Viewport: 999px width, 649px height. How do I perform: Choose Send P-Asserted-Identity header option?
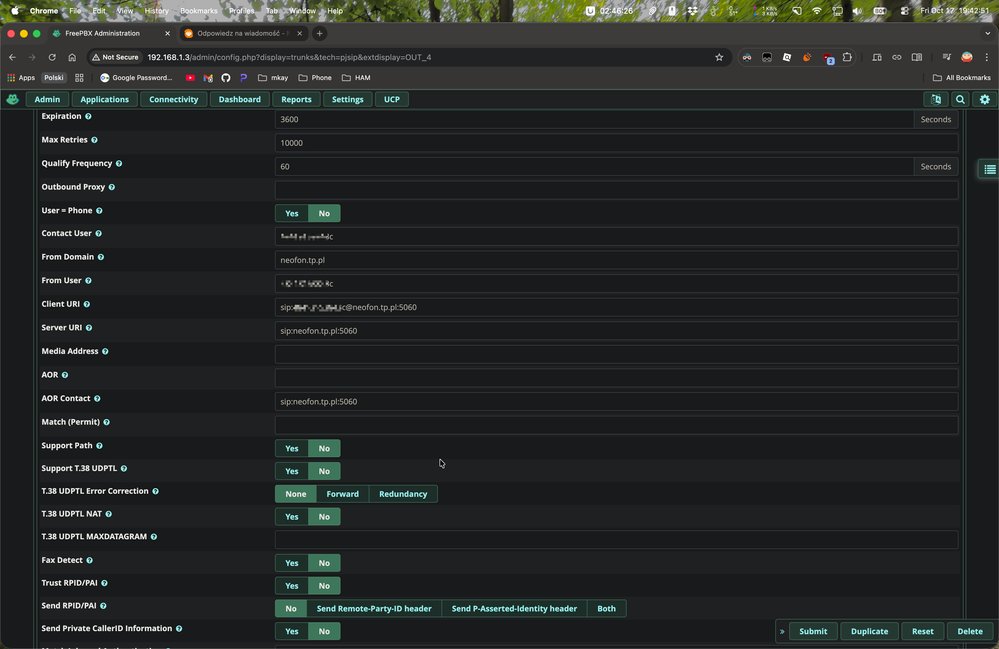(x=514, y=608)
